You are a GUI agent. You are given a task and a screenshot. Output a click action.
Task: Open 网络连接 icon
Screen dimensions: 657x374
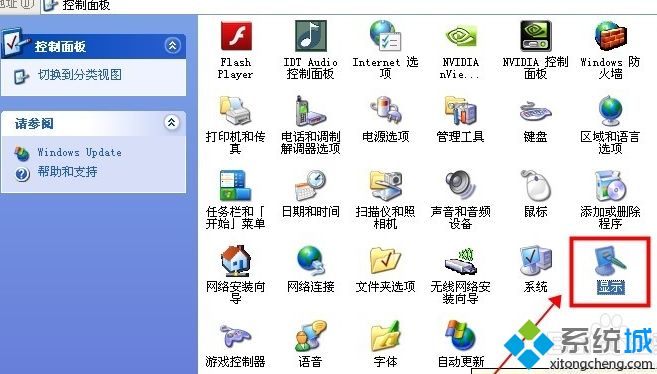click(x=310, y=261)
